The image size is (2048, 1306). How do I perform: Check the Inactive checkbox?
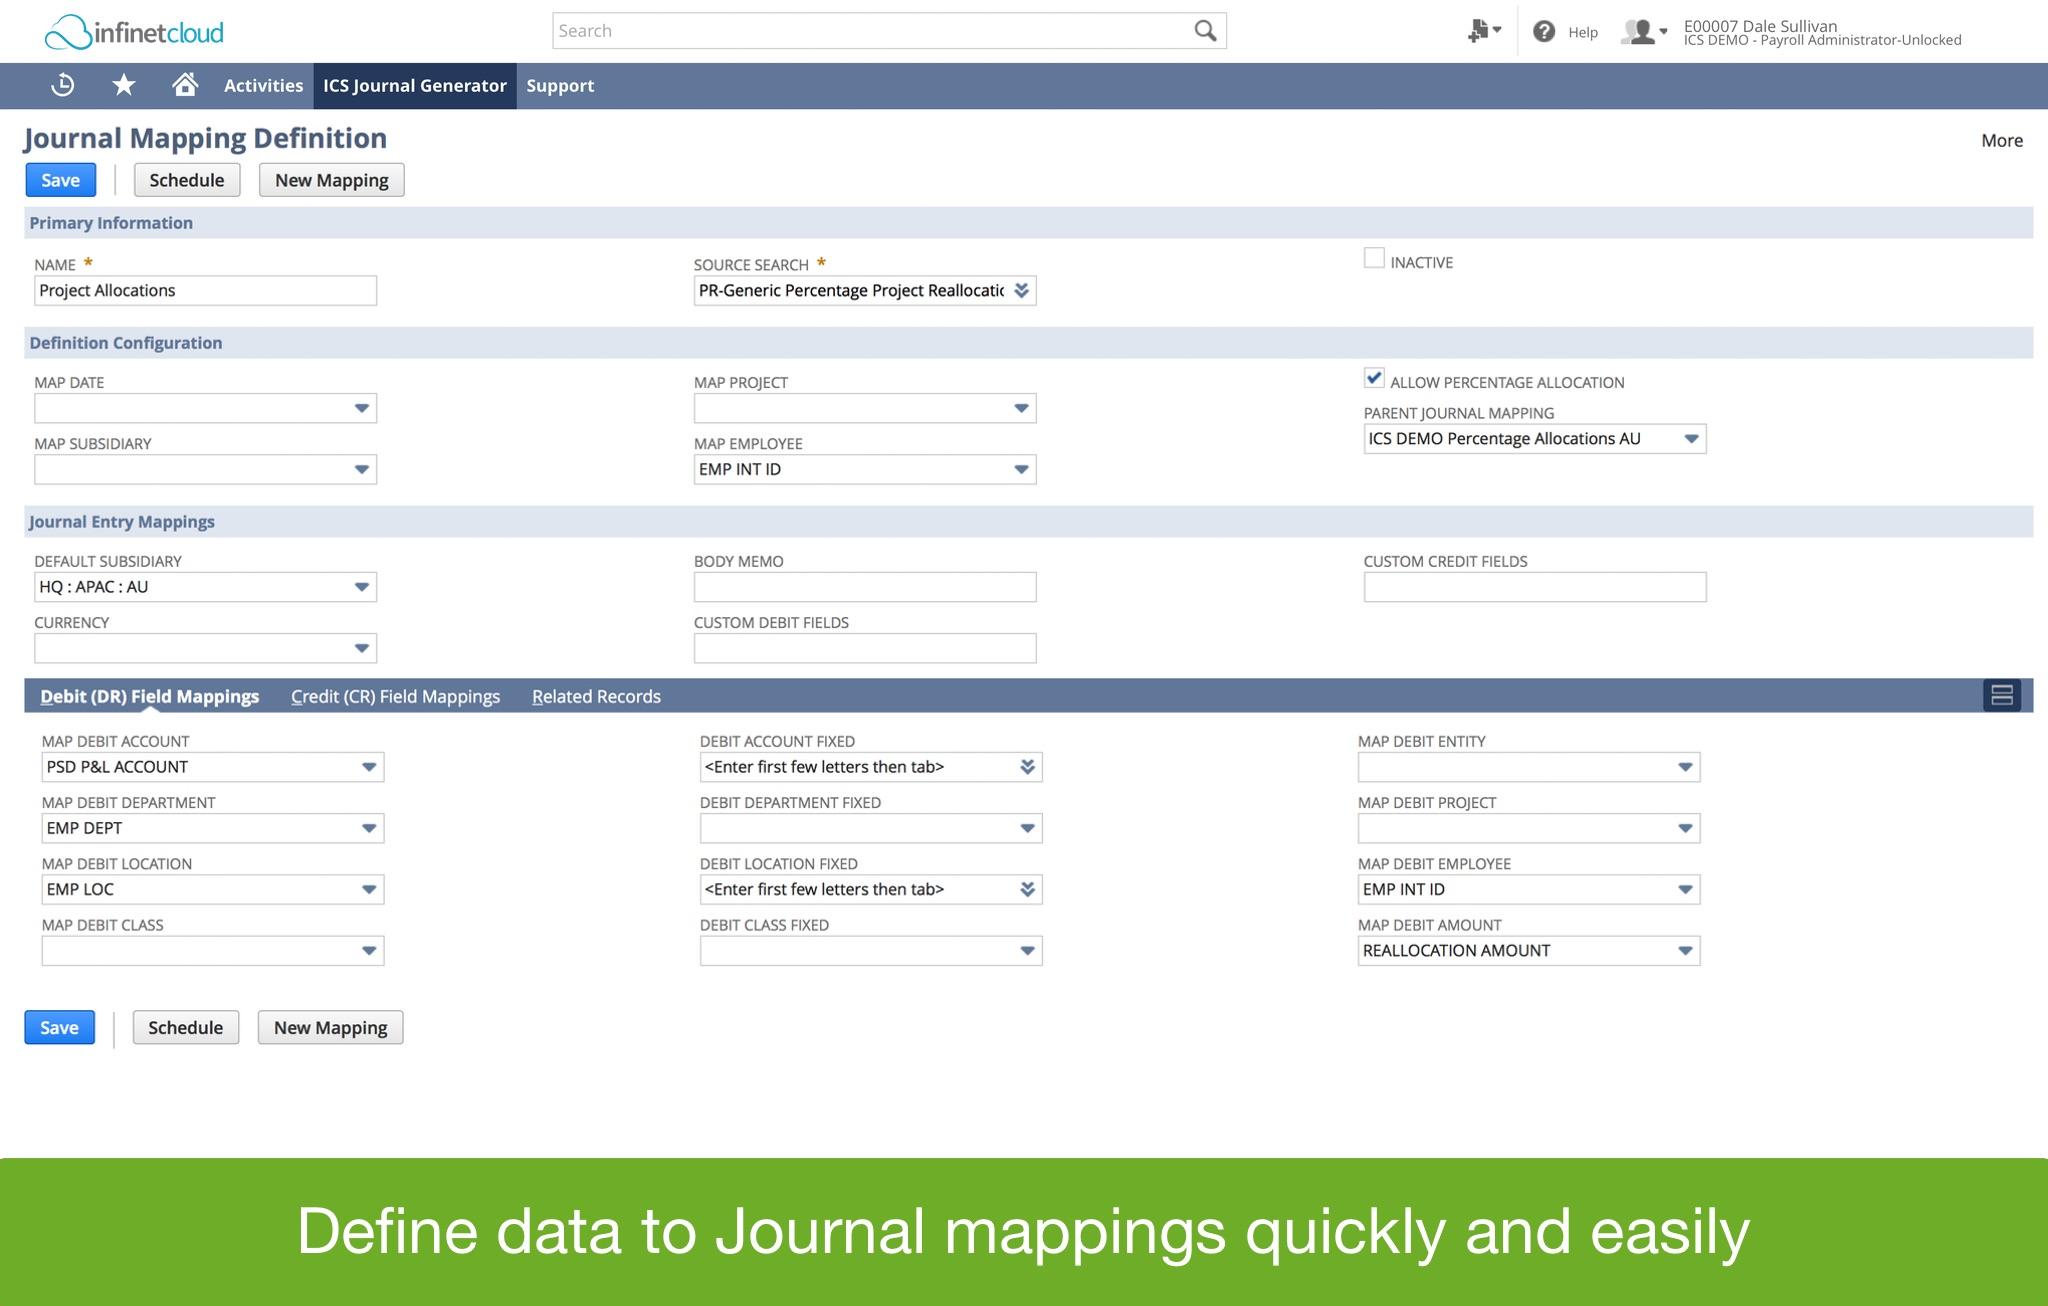tap(1374, 259)
